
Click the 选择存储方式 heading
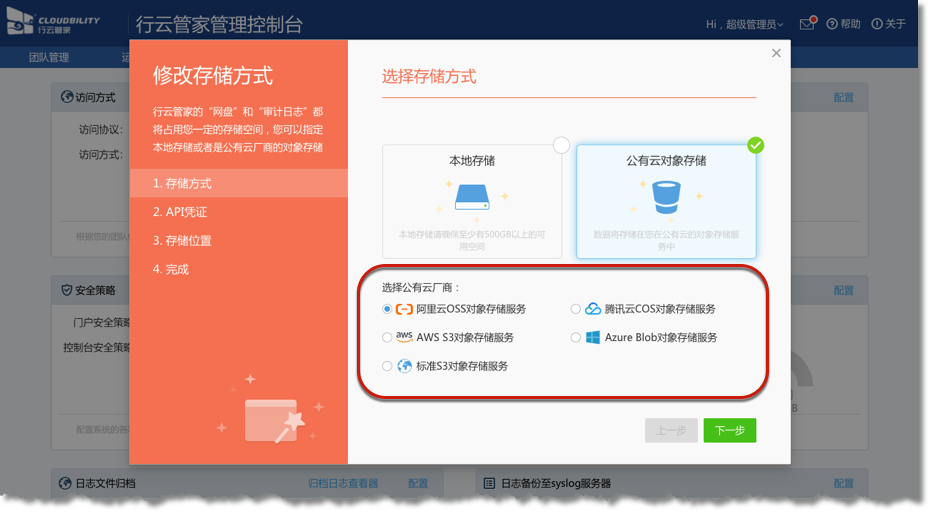pos(429,76)
